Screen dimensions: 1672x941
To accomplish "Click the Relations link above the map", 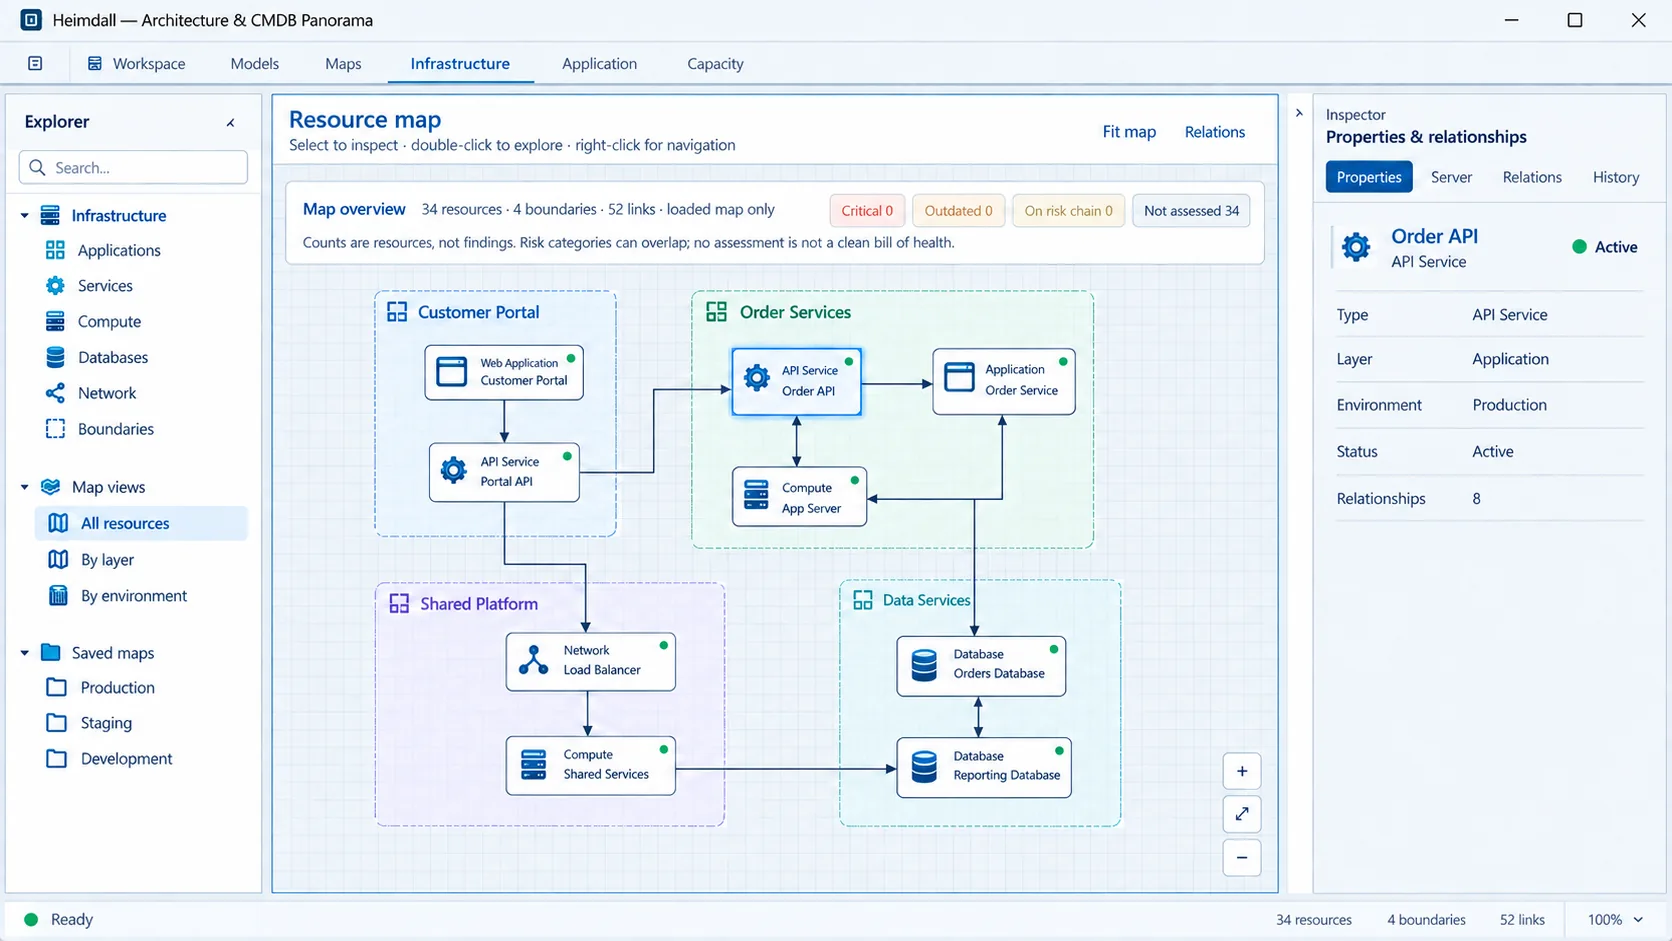I will coord(1215,132).
